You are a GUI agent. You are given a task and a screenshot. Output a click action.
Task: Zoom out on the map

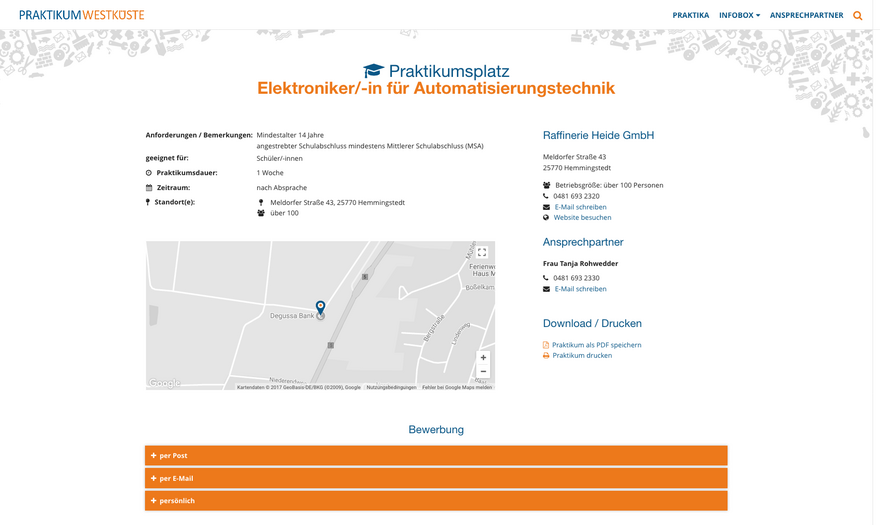(483, 371)
